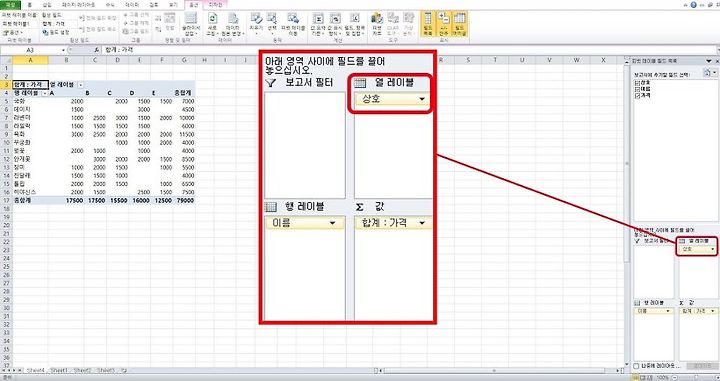720x381 pixels.
Task: Switch to the 데이터 ribbon tab
Action: click(x=132, y=5)
